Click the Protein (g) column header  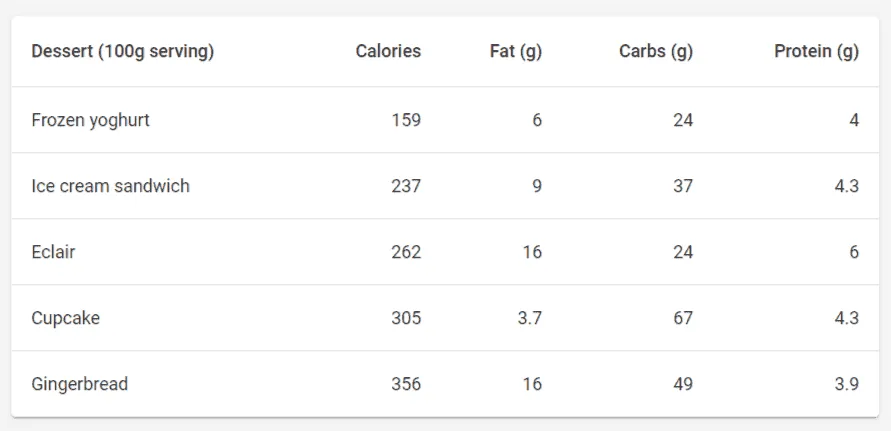[x=816, y=52]
